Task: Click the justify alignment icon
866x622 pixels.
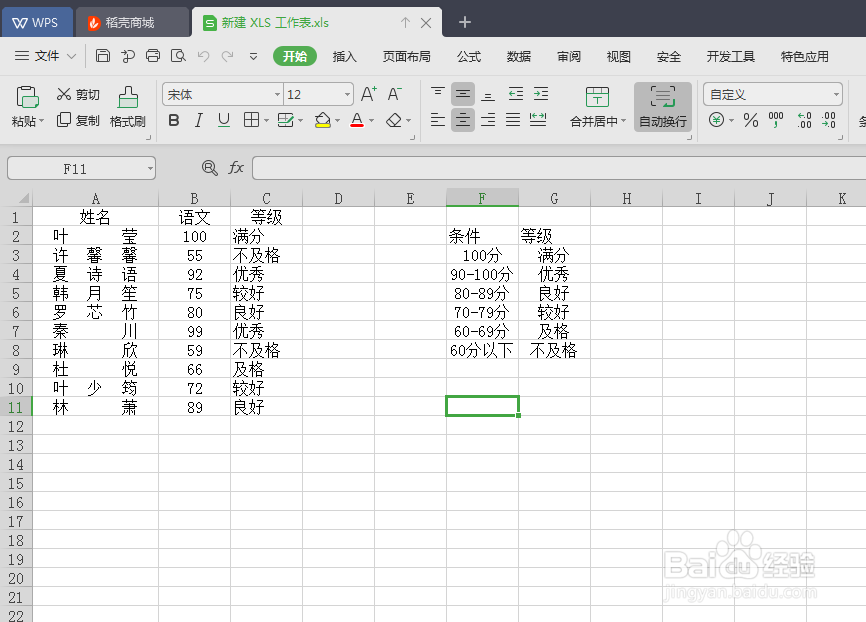Action: (x=513, y=120)
